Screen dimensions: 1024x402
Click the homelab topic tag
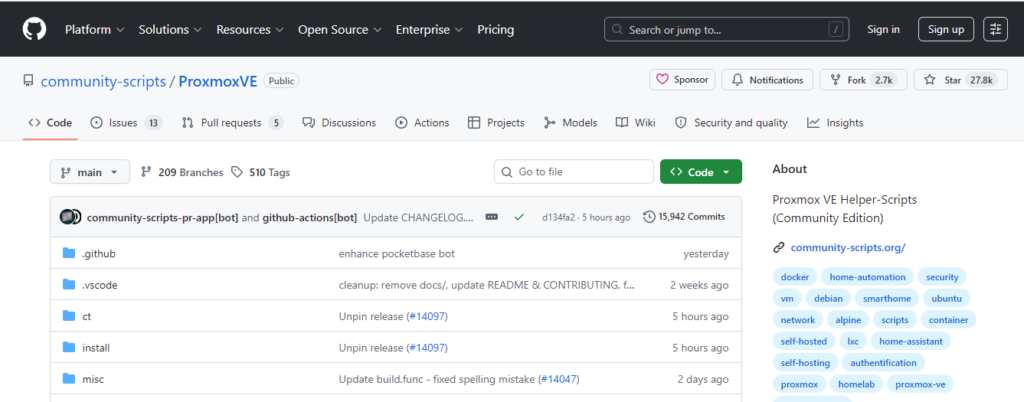tap(857, 383)
